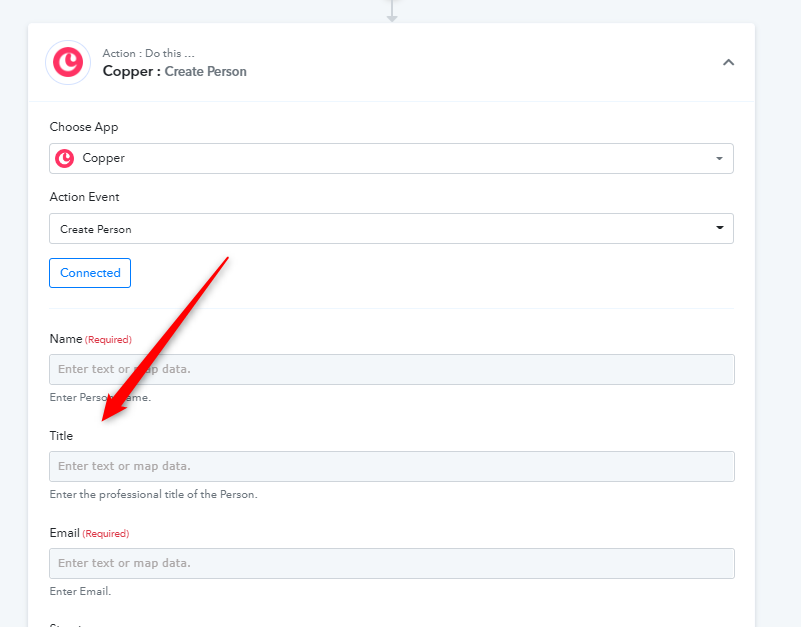Focus the Email input field
Viewport: 801px width, 627px height.
click(392, 564)
